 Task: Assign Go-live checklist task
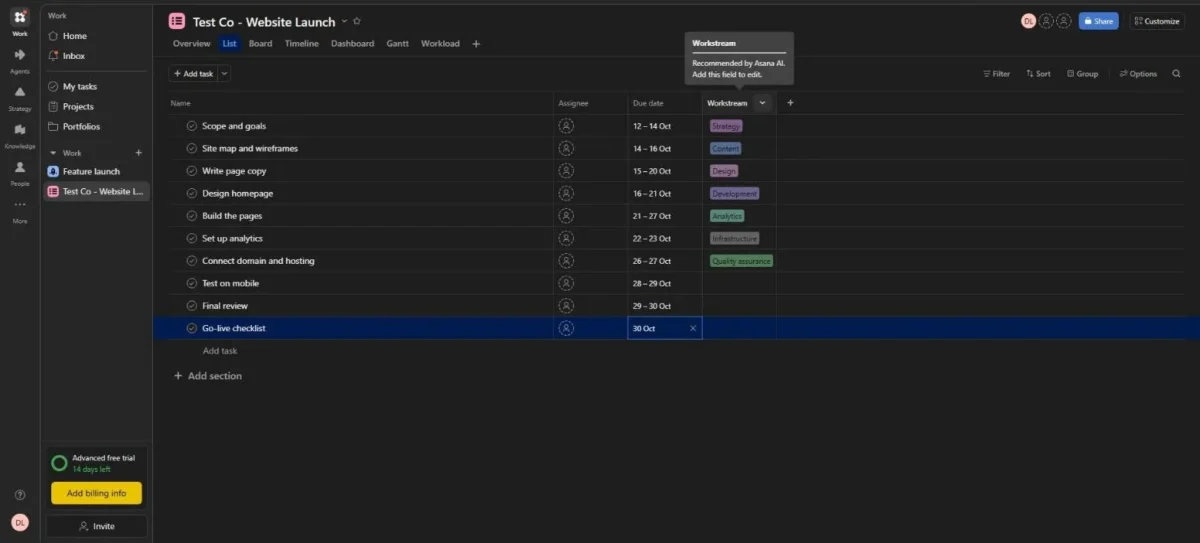[x=566, y=328]
